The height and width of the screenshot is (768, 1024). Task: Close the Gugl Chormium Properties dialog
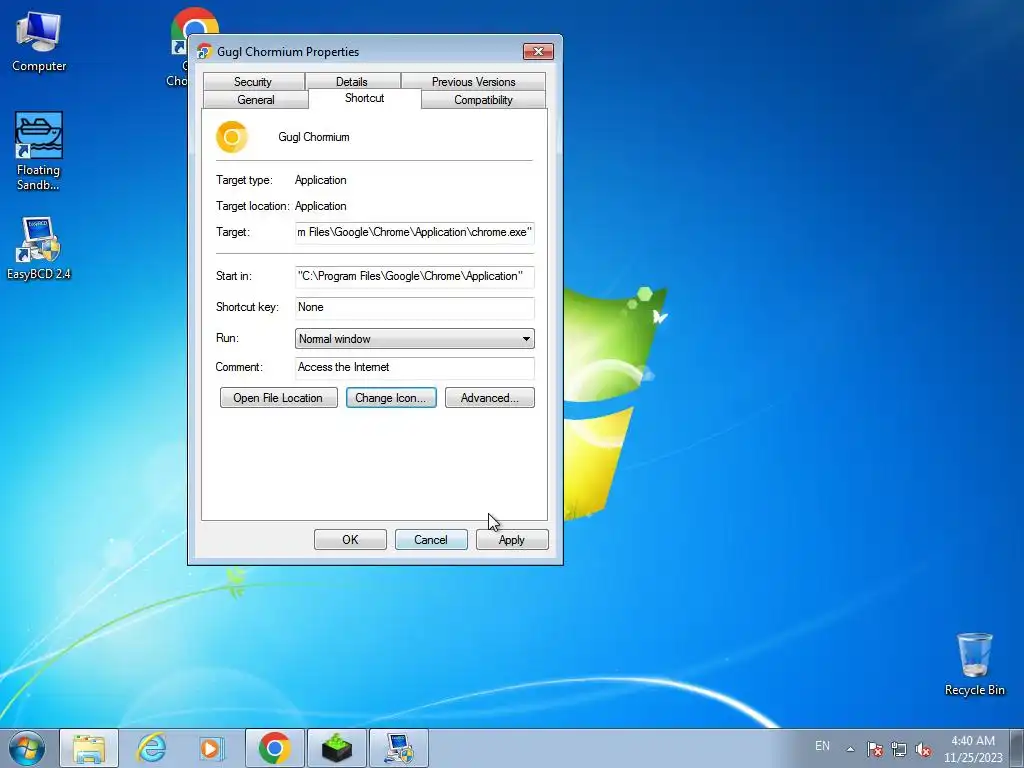538,52
